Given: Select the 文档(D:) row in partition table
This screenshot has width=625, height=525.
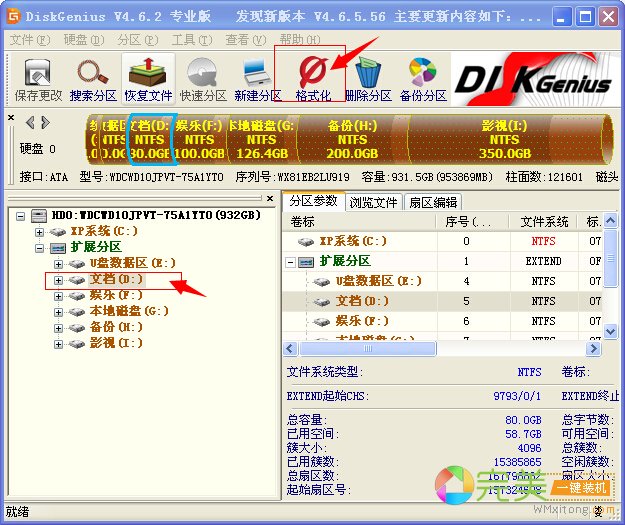Looking at the screenshot, I should (x=442, y=301).
